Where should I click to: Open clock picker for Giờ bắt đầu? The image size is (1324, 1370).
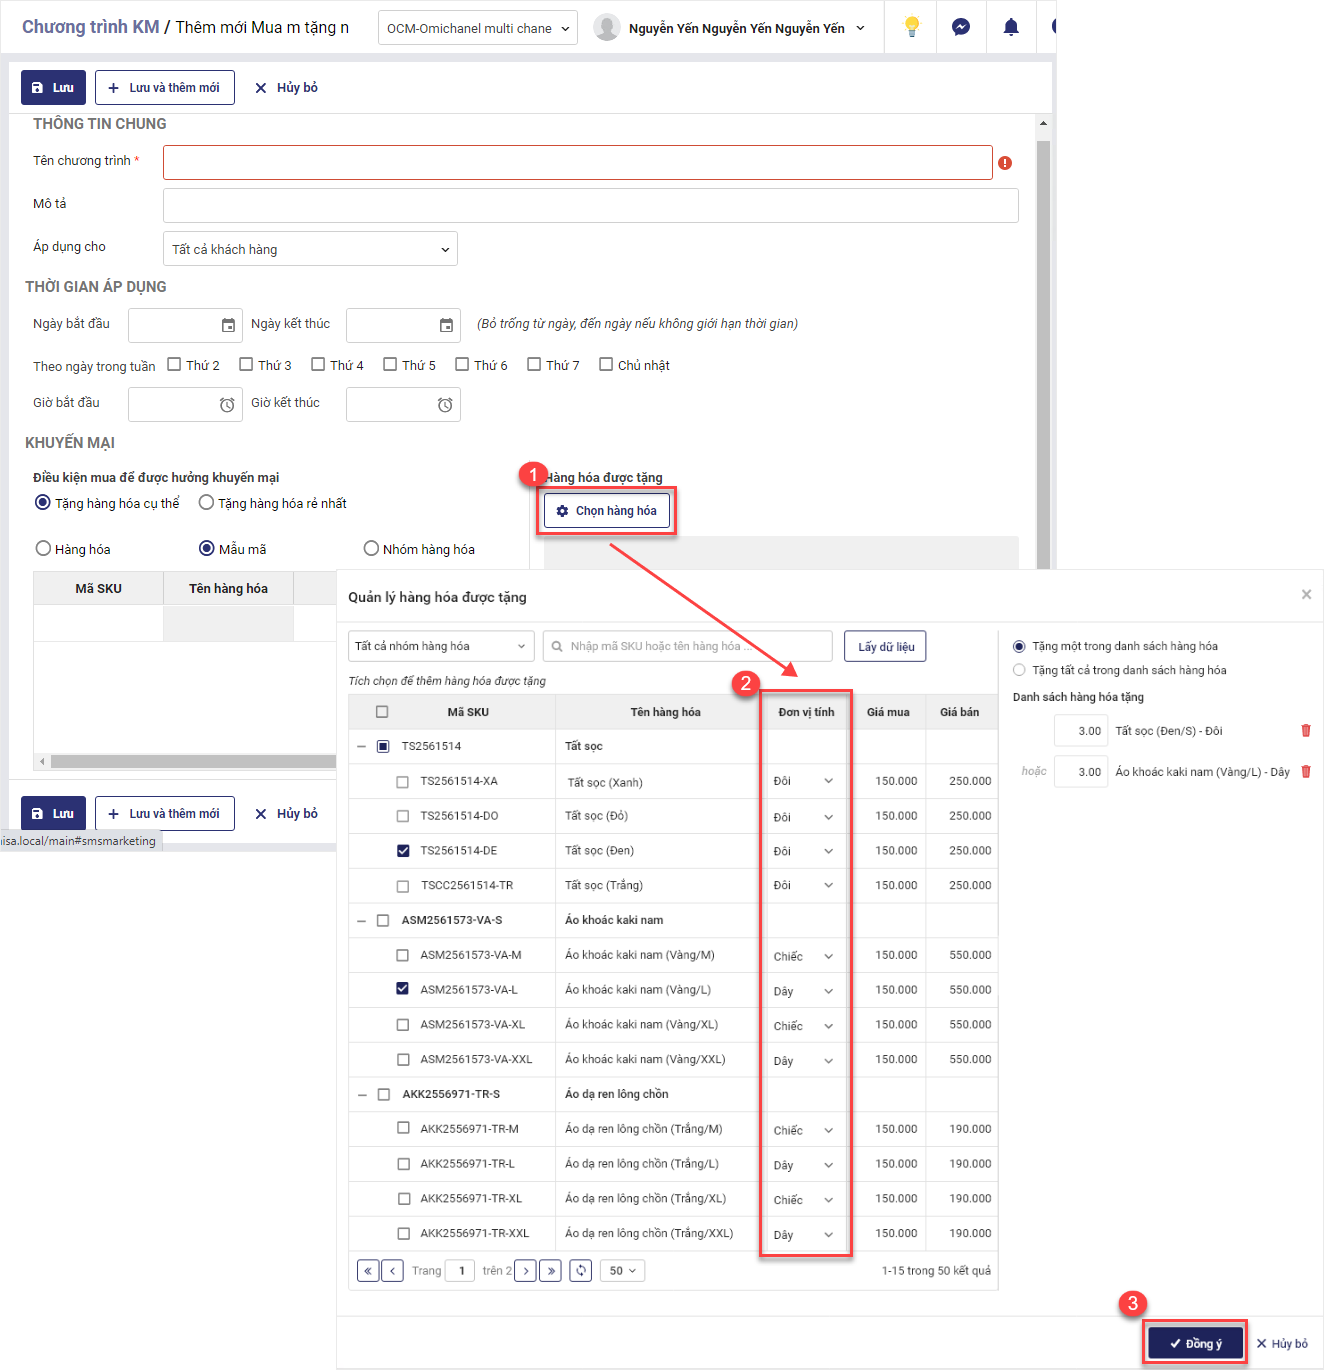pos(227,404)
